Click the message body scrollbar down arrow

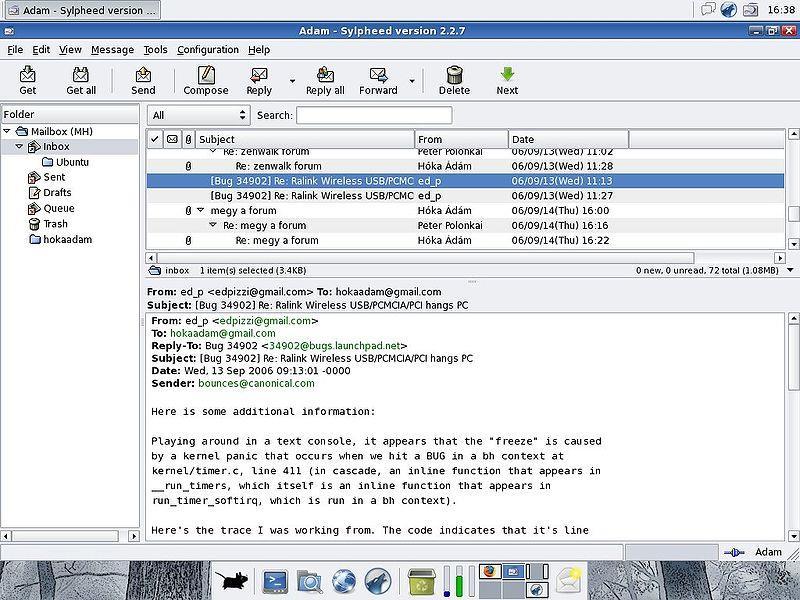pyautogui.click(x=793, y=535)
